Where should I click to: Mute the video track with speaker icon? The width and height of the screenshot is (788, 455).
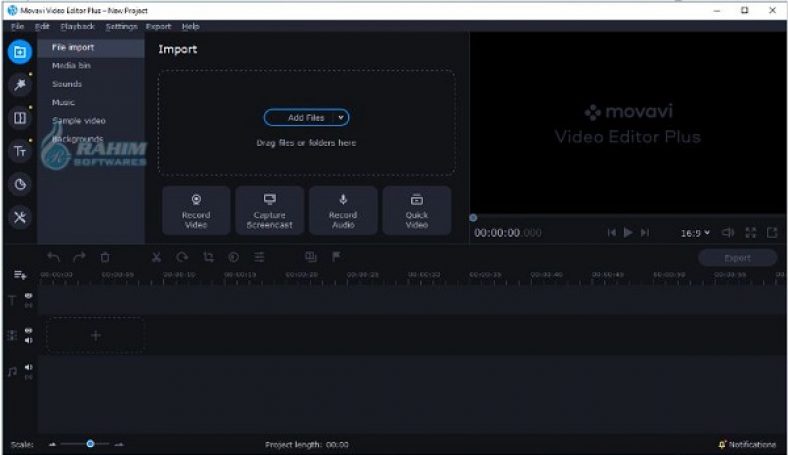[28, 340]
